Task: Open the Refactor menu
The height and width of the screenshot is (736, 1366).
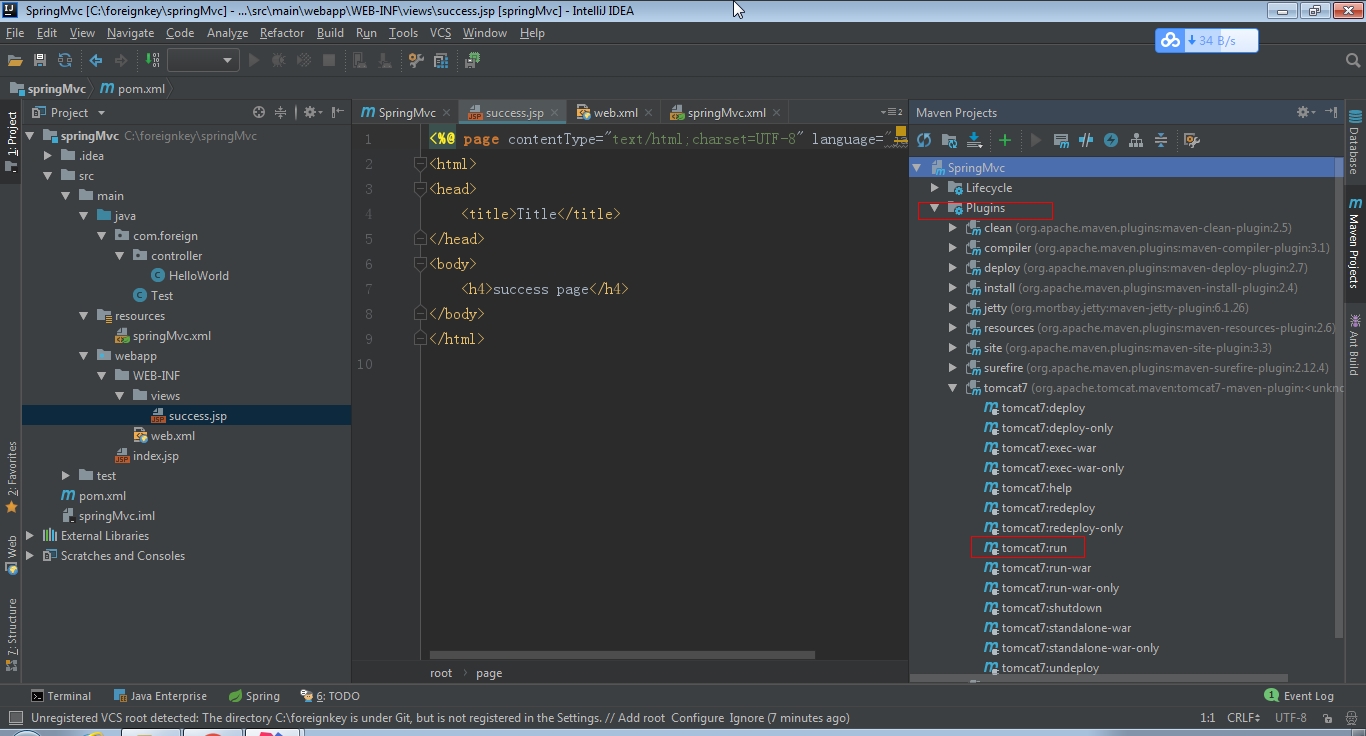Action: 282,33
